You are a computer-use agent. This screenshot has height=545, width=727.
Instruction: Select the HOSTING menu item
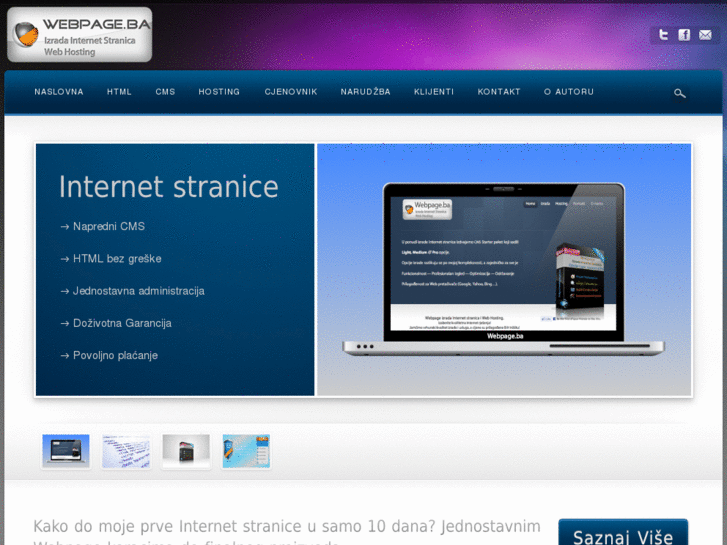pos(219,92)
